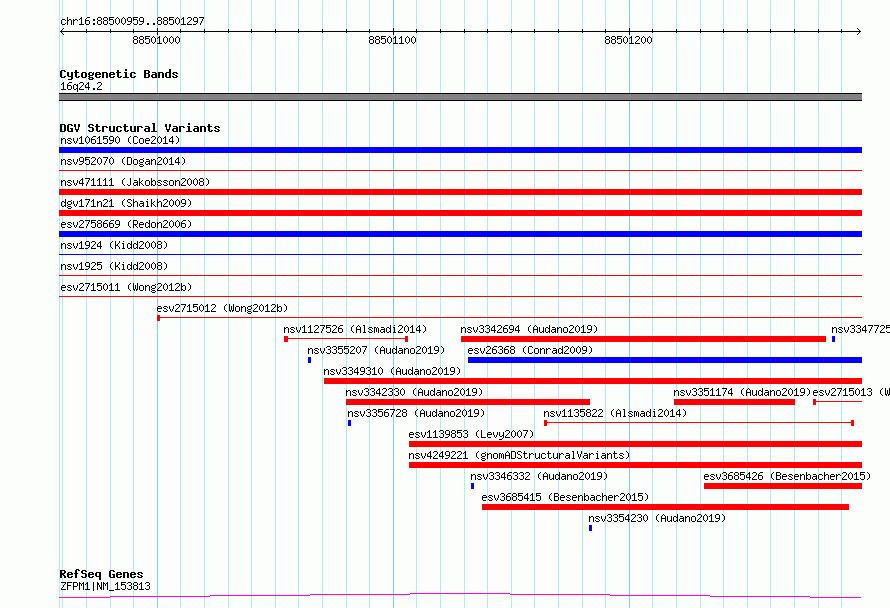Image resolution: width=890 pixels, height=608 pixels.
Task: Click the 88501100 ruler position label
Action: point(392,40)
